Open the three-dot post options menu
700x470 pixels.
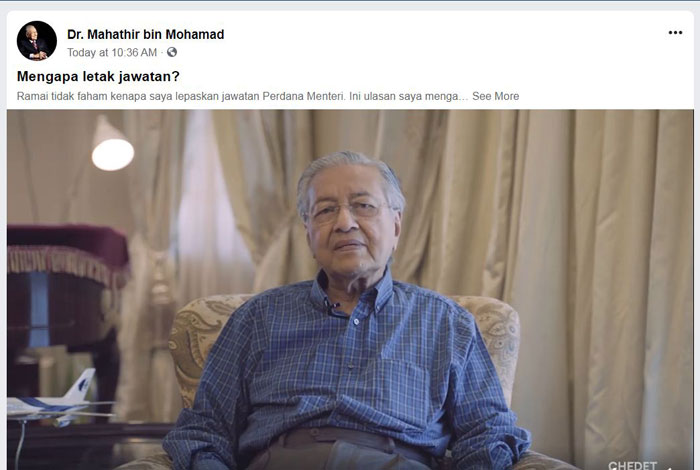675,33
